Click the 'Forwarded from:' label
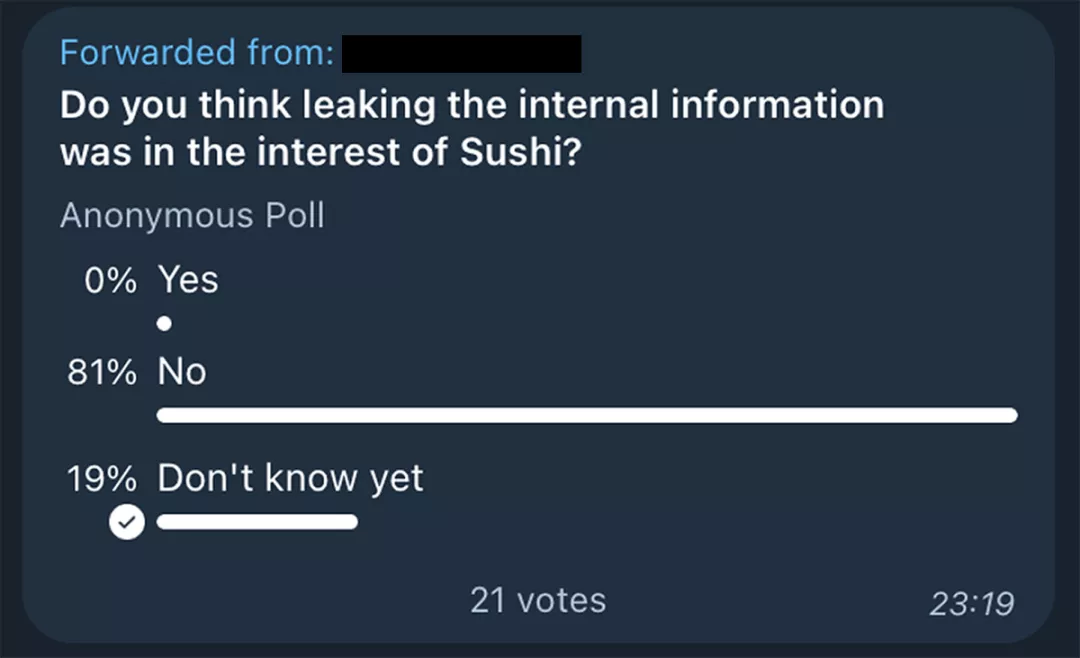This screenshot has height=658, width=1080. tap(197, 52)
